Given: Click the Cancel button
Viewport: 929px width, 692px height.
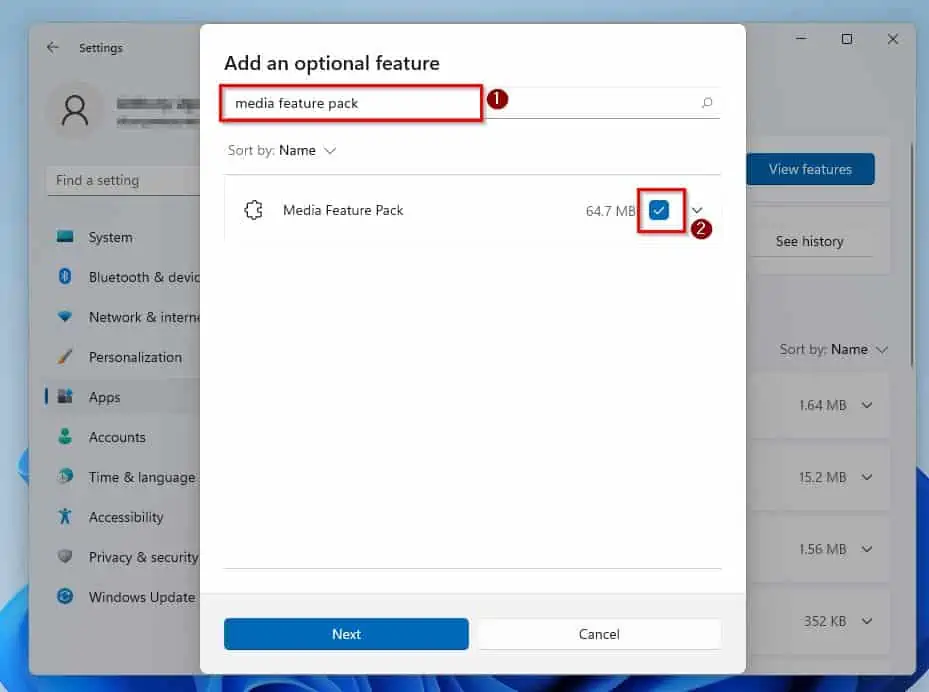Looking at the screenshot, I should (600, 634).
